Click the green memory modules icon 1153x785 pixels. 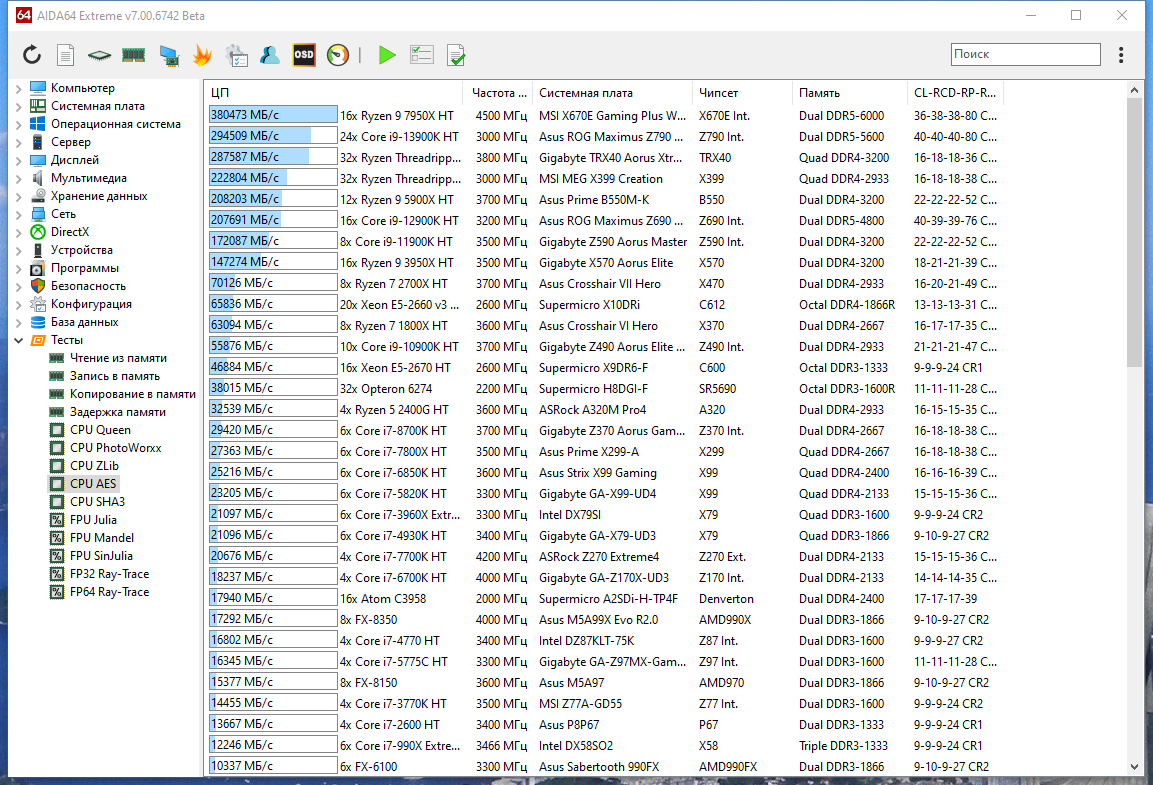pos(134,55)
